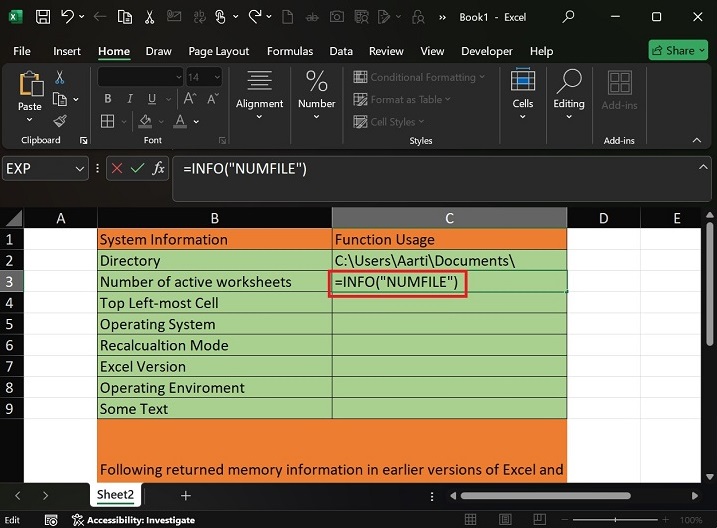Add a new sheet with plus icon
The width and height of the screenshot is (717, 528).
[186, 495]
